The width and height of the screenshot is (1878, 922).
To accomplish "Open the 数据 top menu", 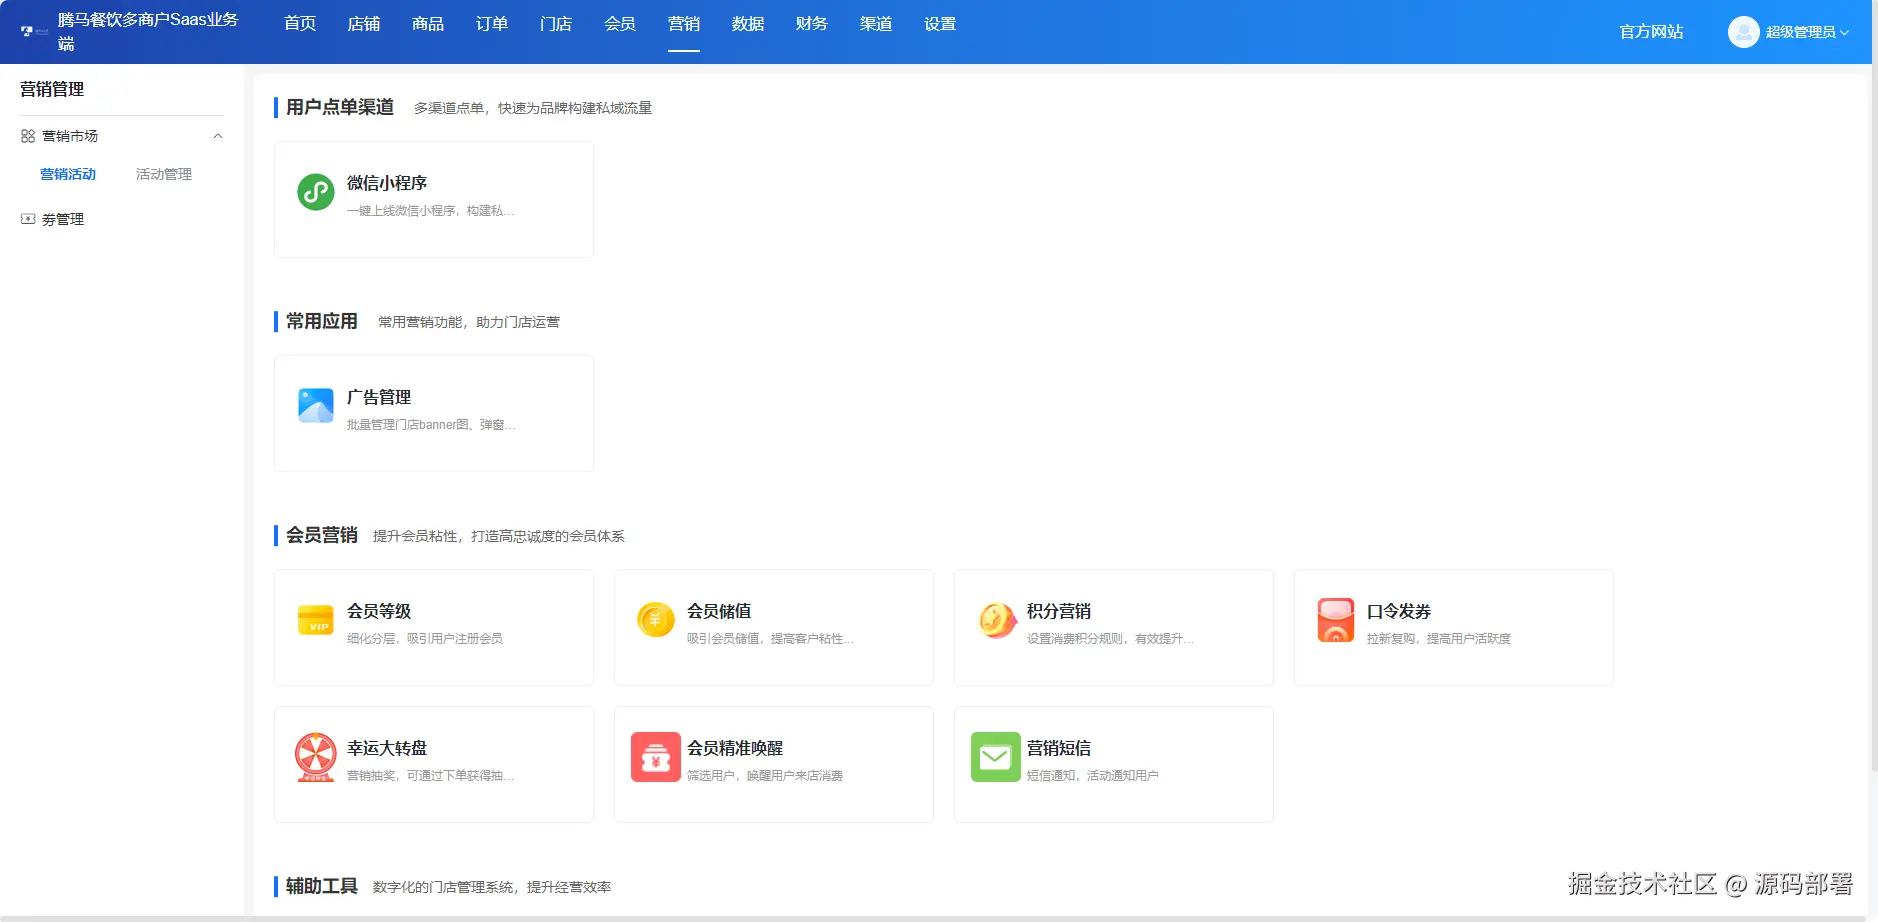I will (748, 24).
